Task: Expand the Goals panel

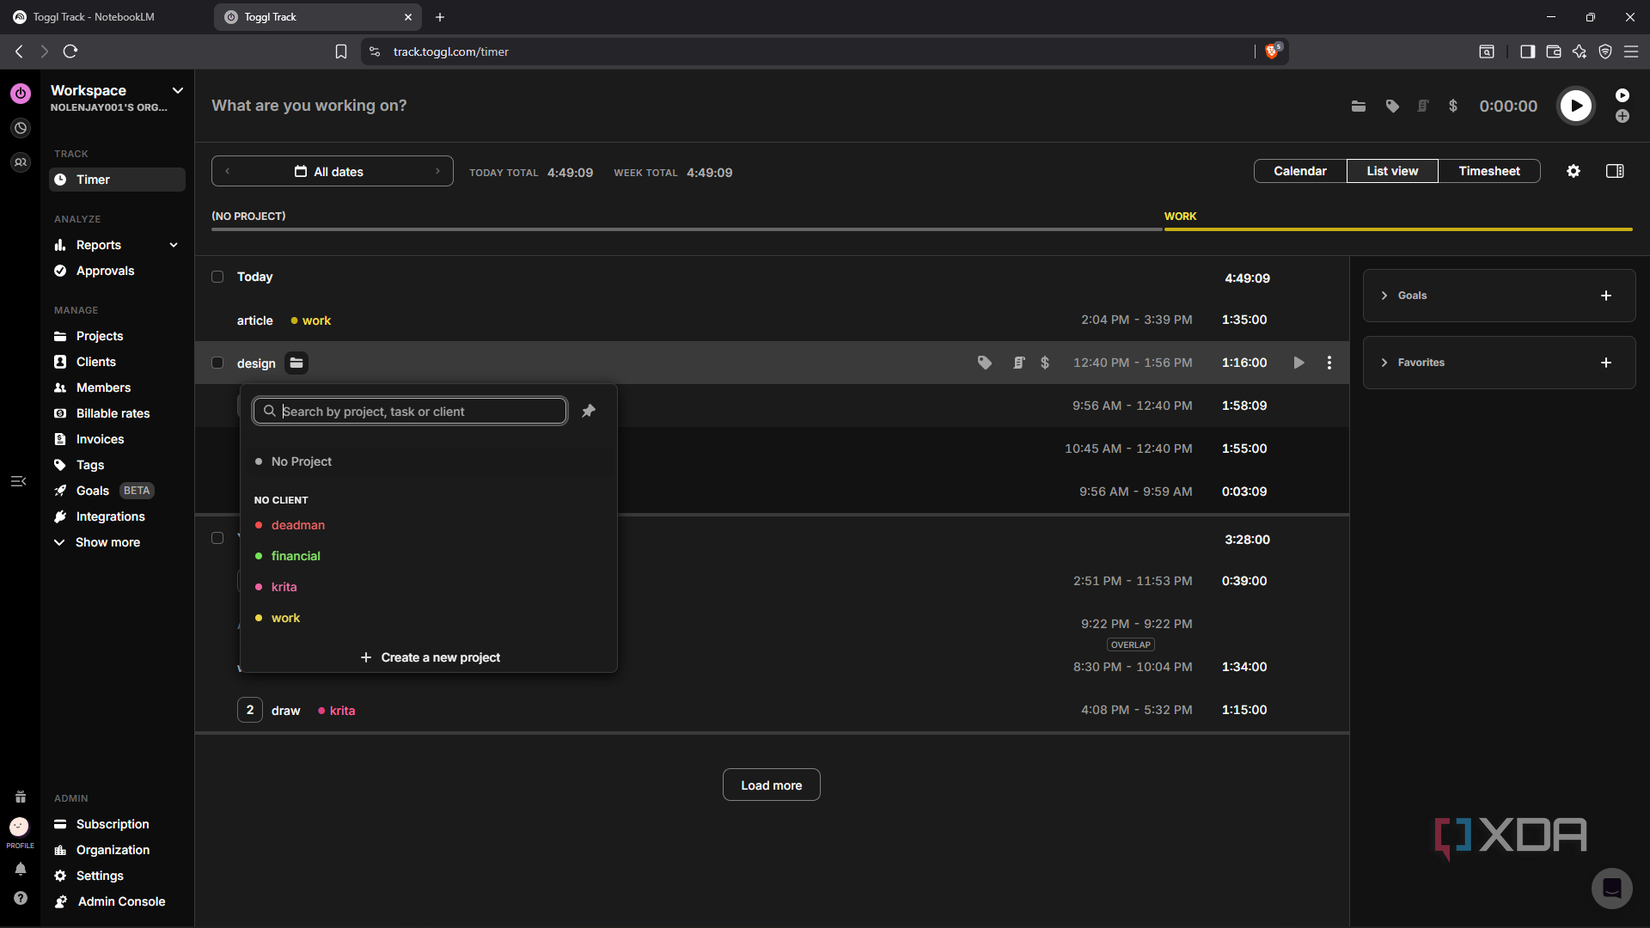Action: pyautogui.click(x=1384, y=296)
